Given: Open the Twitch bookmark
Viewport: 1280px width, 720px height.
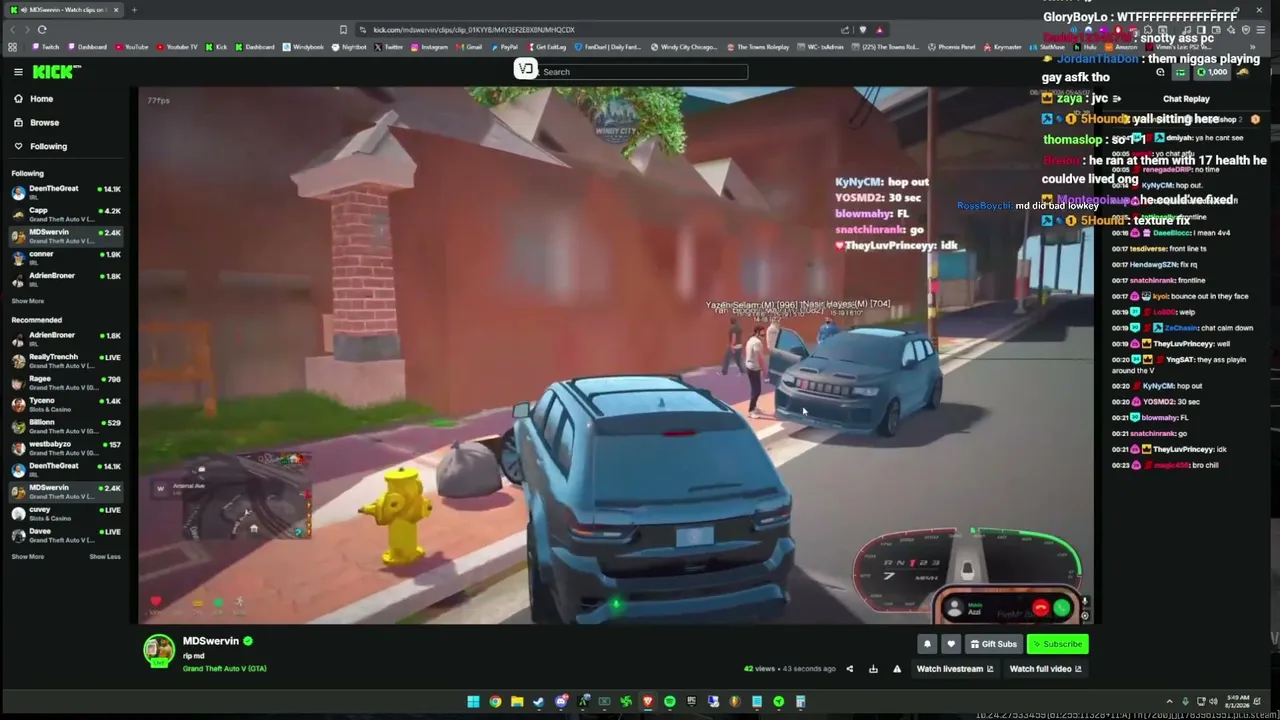Looking at the screenshot, I should 44,47.
